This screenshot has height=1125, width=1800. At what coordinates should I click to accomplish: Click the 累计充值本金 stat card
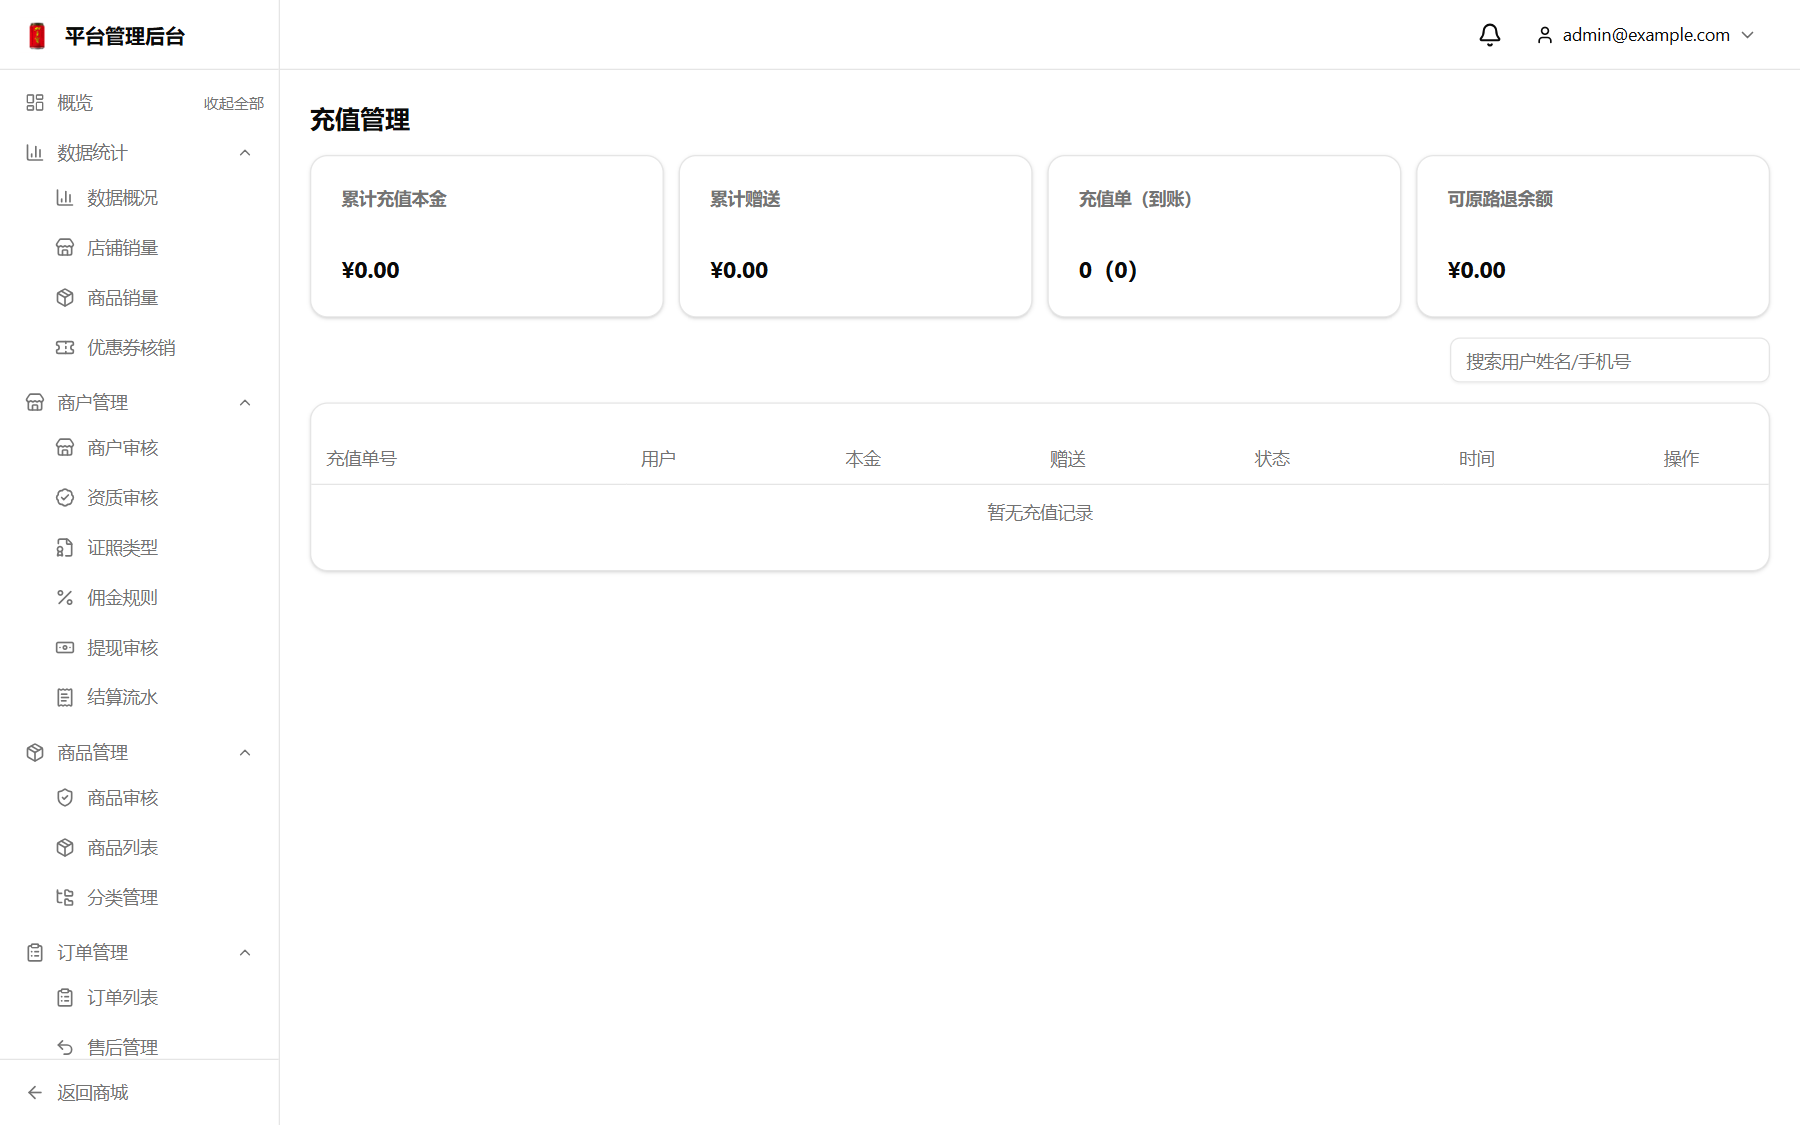coord(487,236)
